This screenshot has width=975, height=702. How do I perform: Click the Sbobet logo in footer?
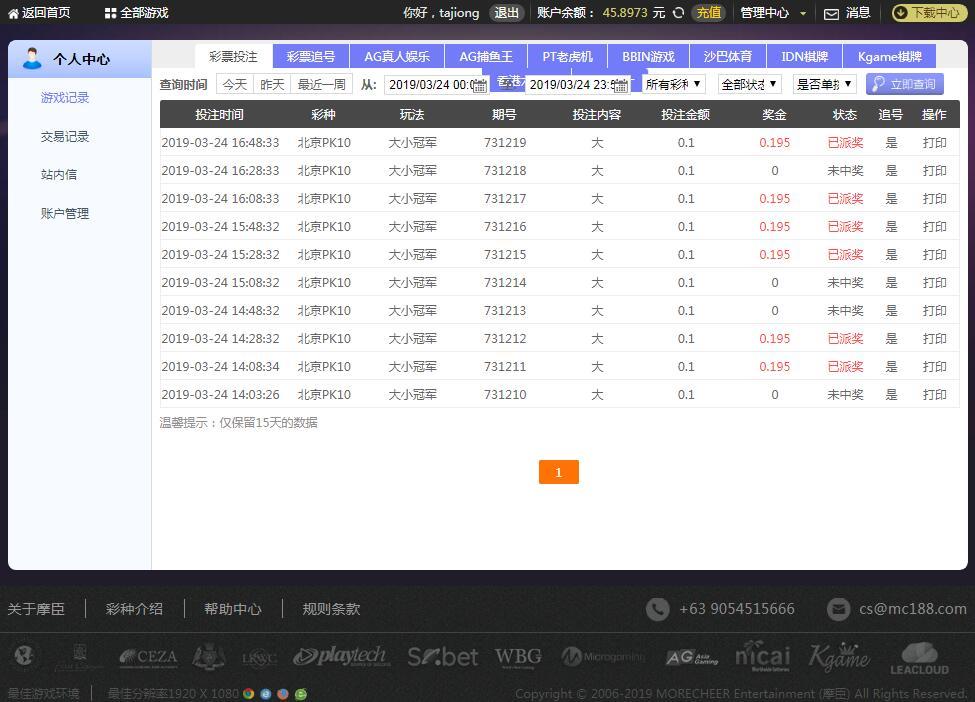click(443, 657)
